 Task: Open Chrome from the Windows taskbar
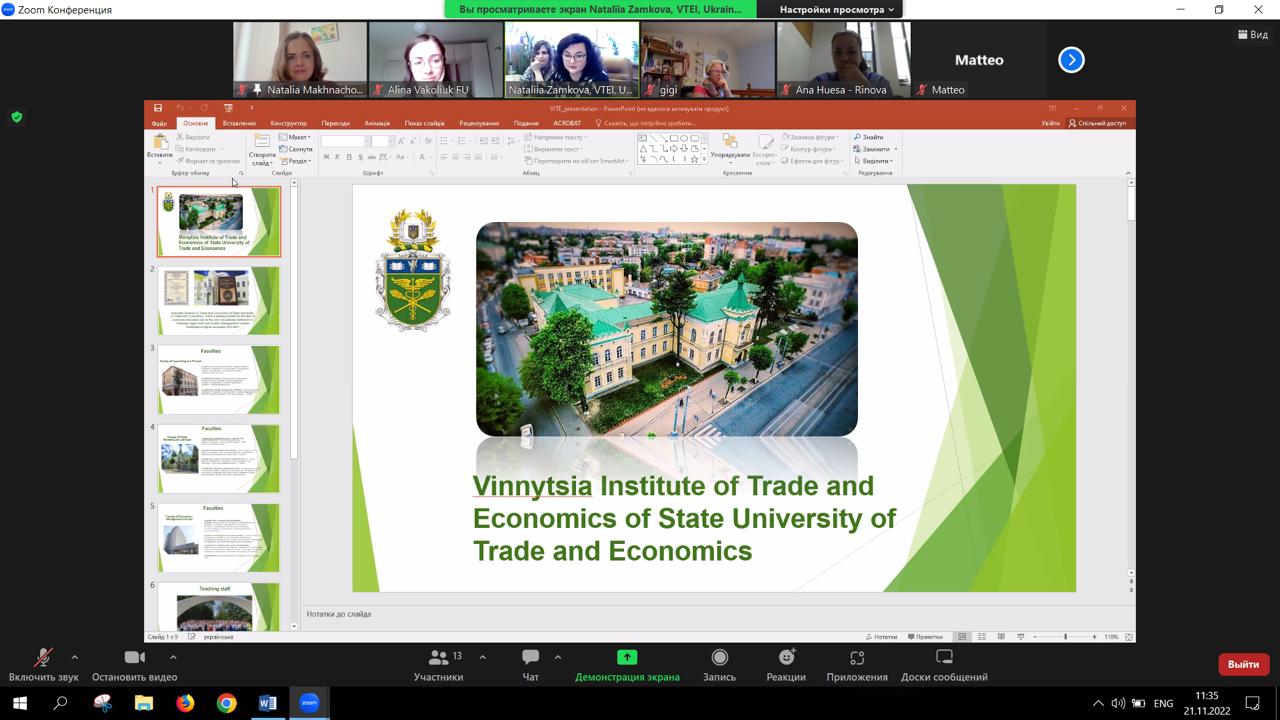(226, 703)
